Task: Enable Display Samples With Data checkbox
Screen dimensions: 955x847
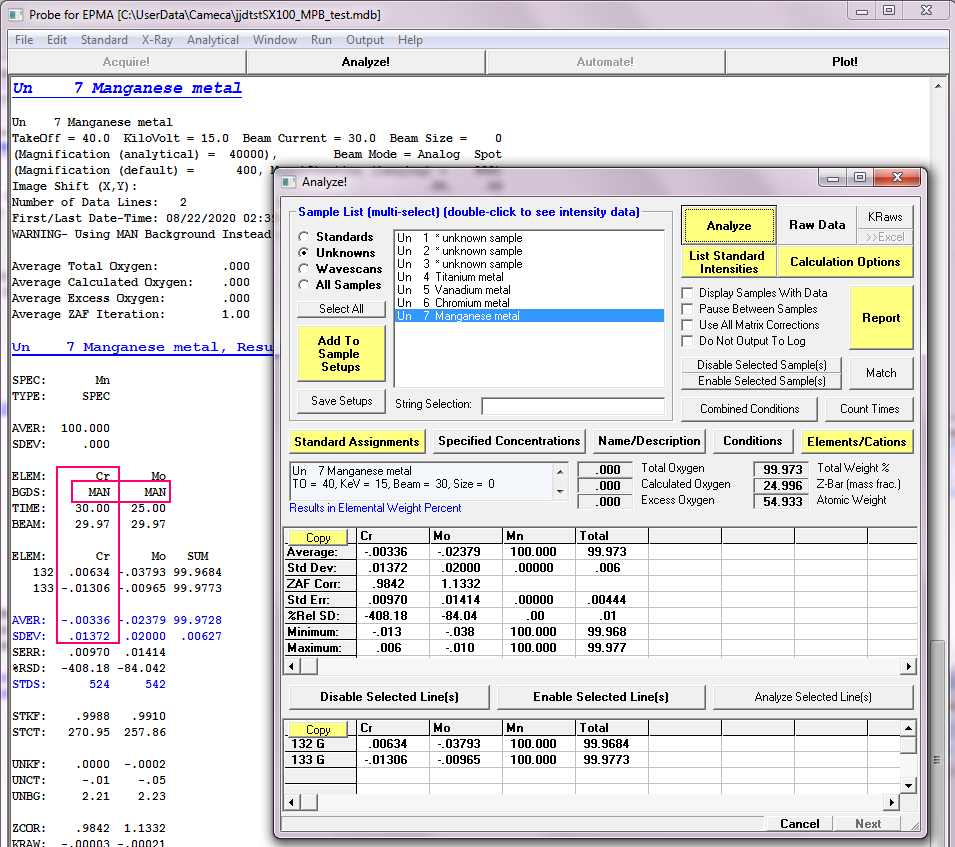Action: [688, 293]
